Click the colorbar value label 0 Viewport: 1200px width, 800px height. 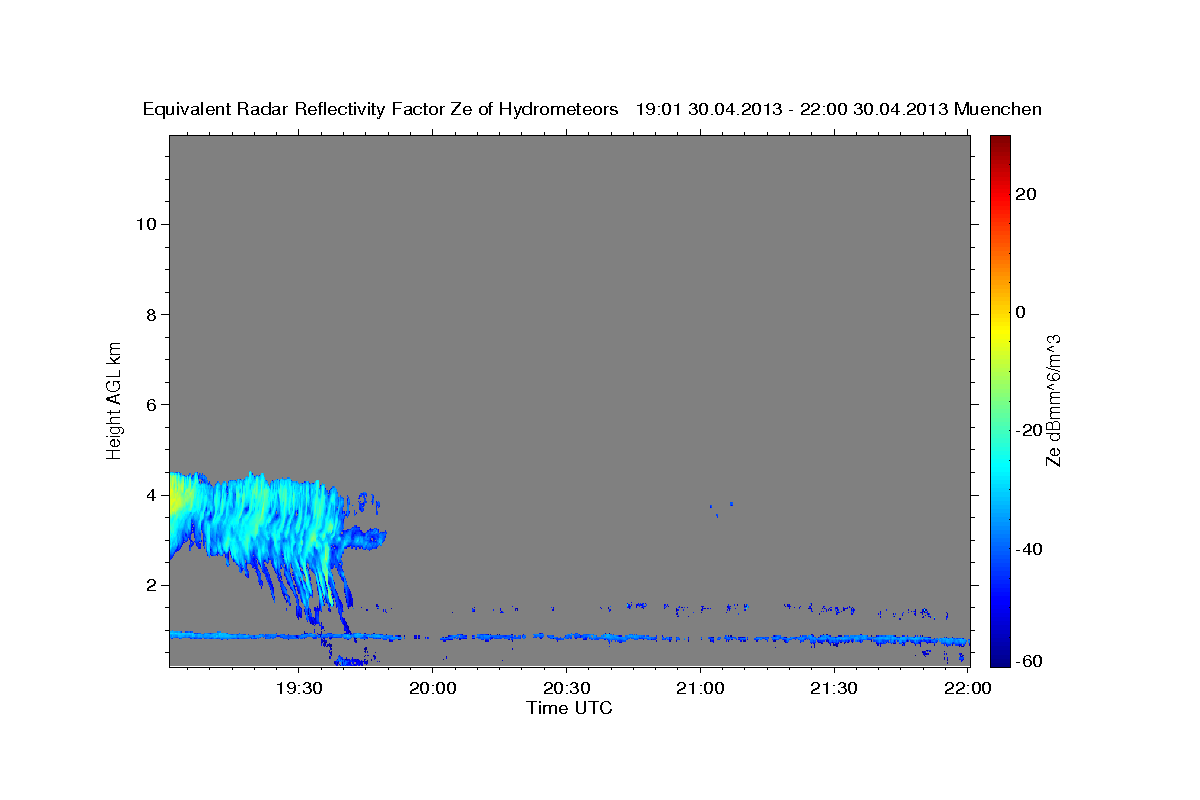1021,312
